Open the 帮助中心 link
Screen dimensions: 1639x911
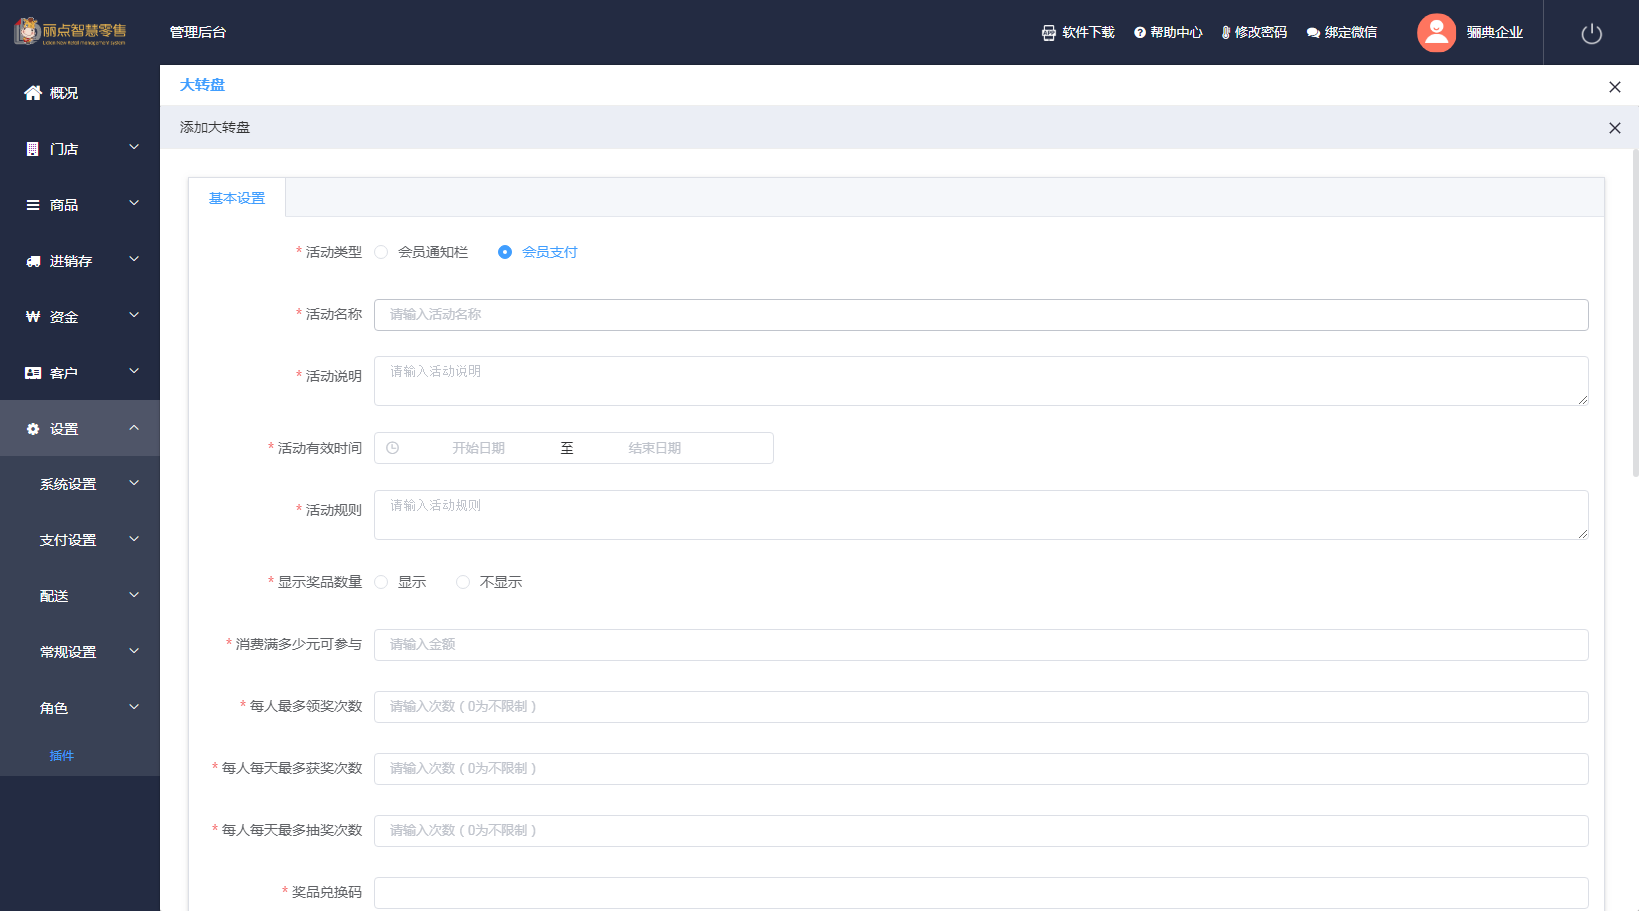pos(1176,33)
